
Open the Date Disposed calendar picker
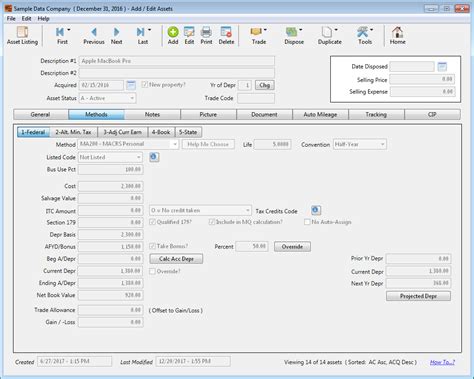click(x=442, y=67)
